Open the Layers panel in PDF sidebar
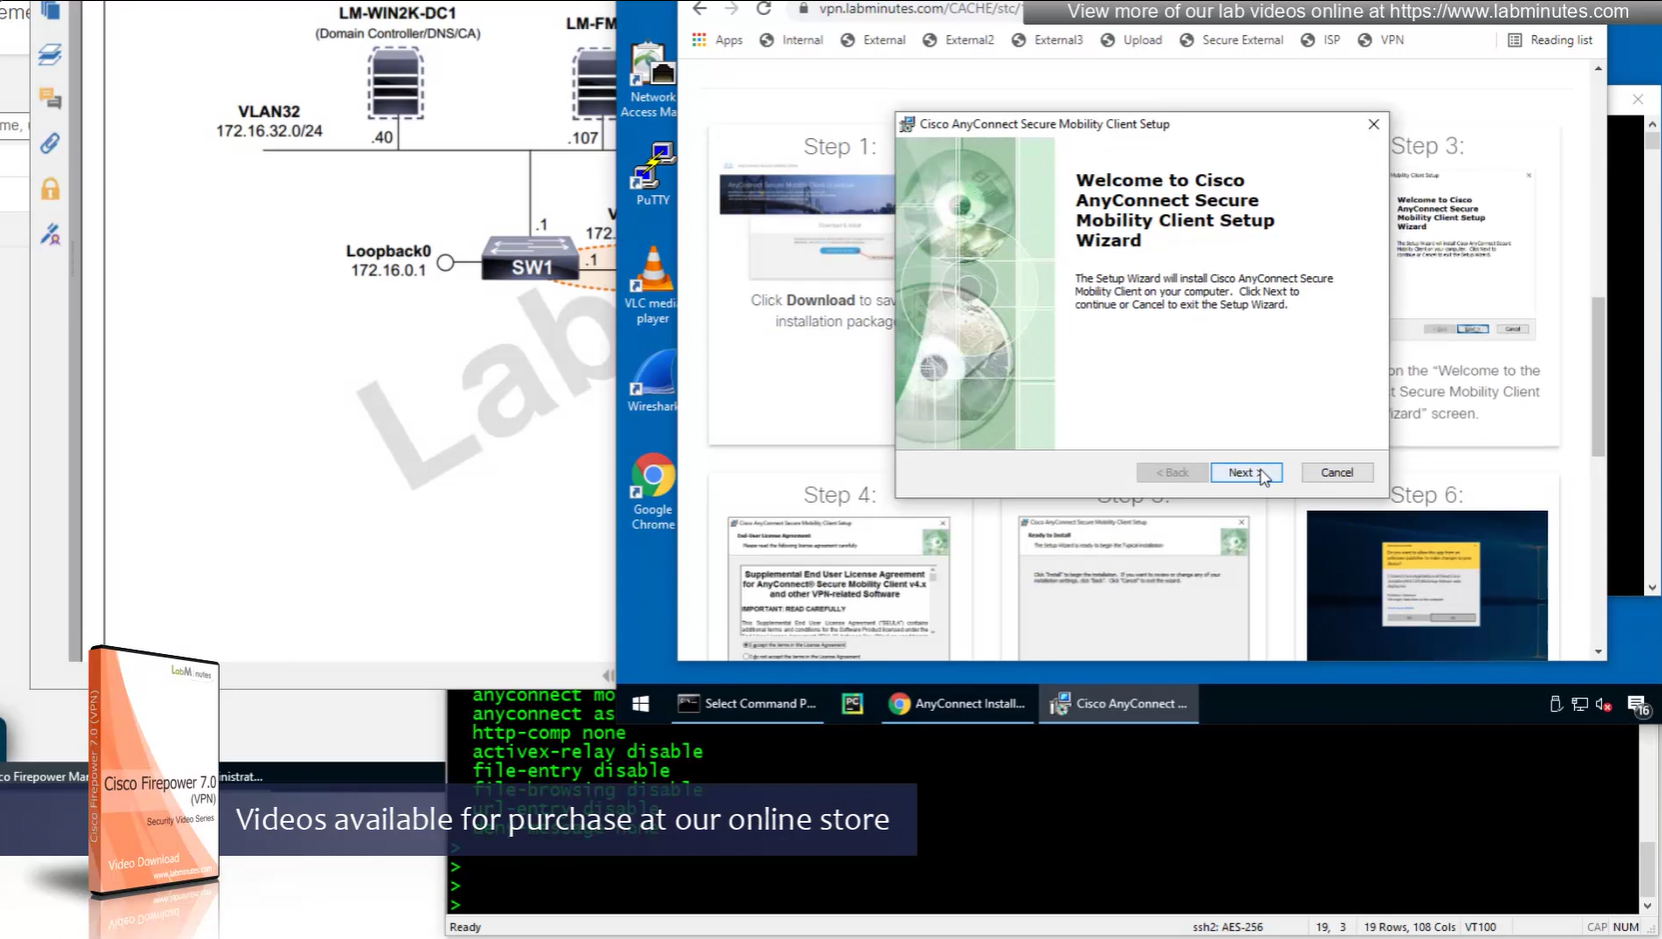Screen dimensions: 1662x939 (x=50, y=54)
